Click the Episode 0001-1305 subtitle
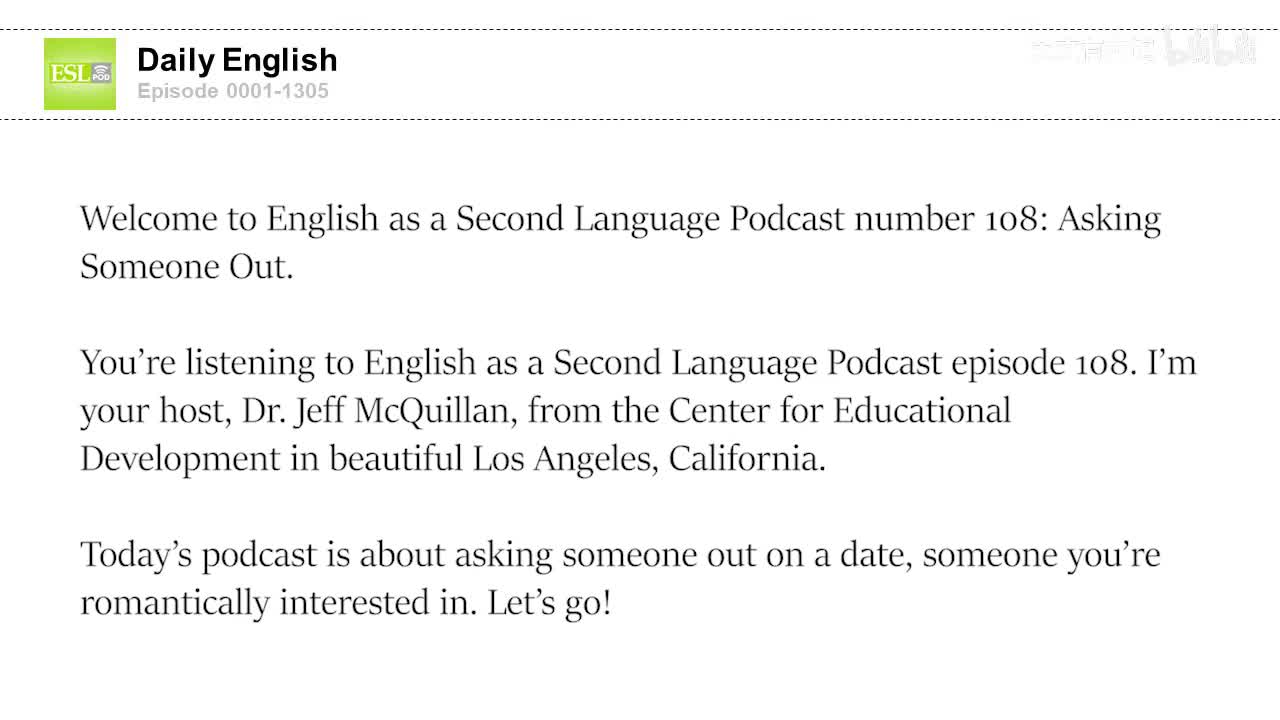 click(x=233, y=91)
